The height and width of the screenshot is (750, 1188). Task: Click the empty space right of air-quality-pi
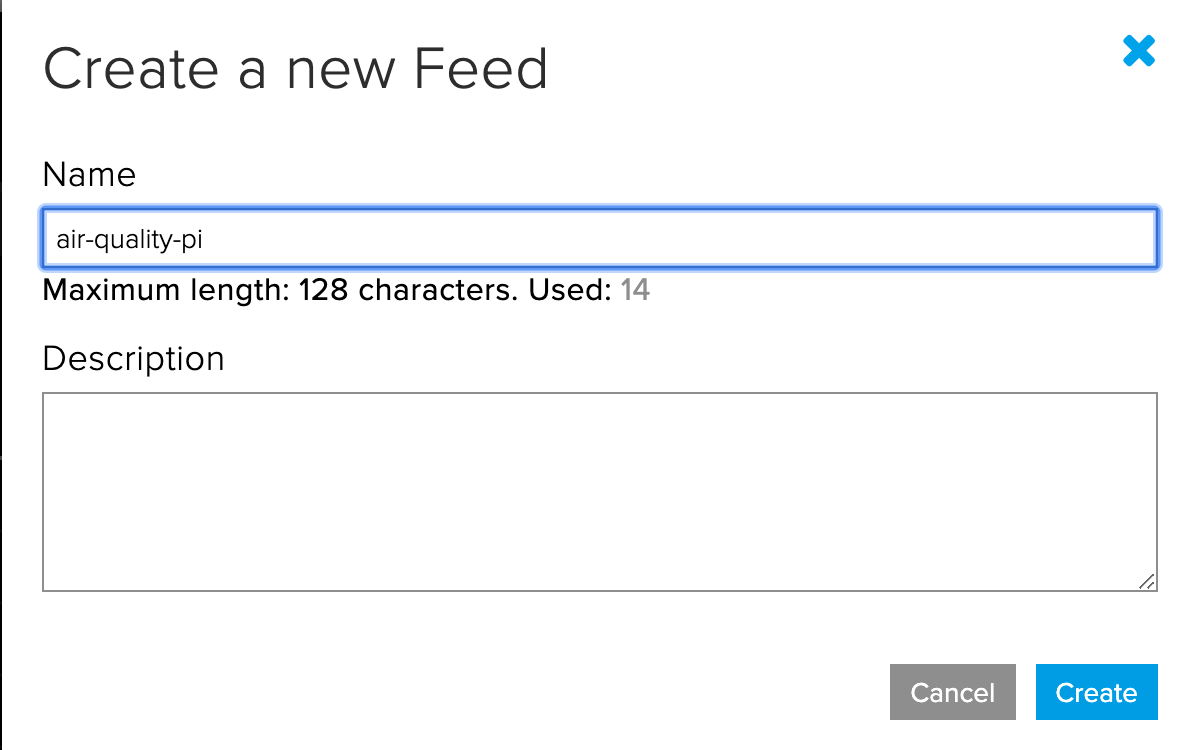700,240
